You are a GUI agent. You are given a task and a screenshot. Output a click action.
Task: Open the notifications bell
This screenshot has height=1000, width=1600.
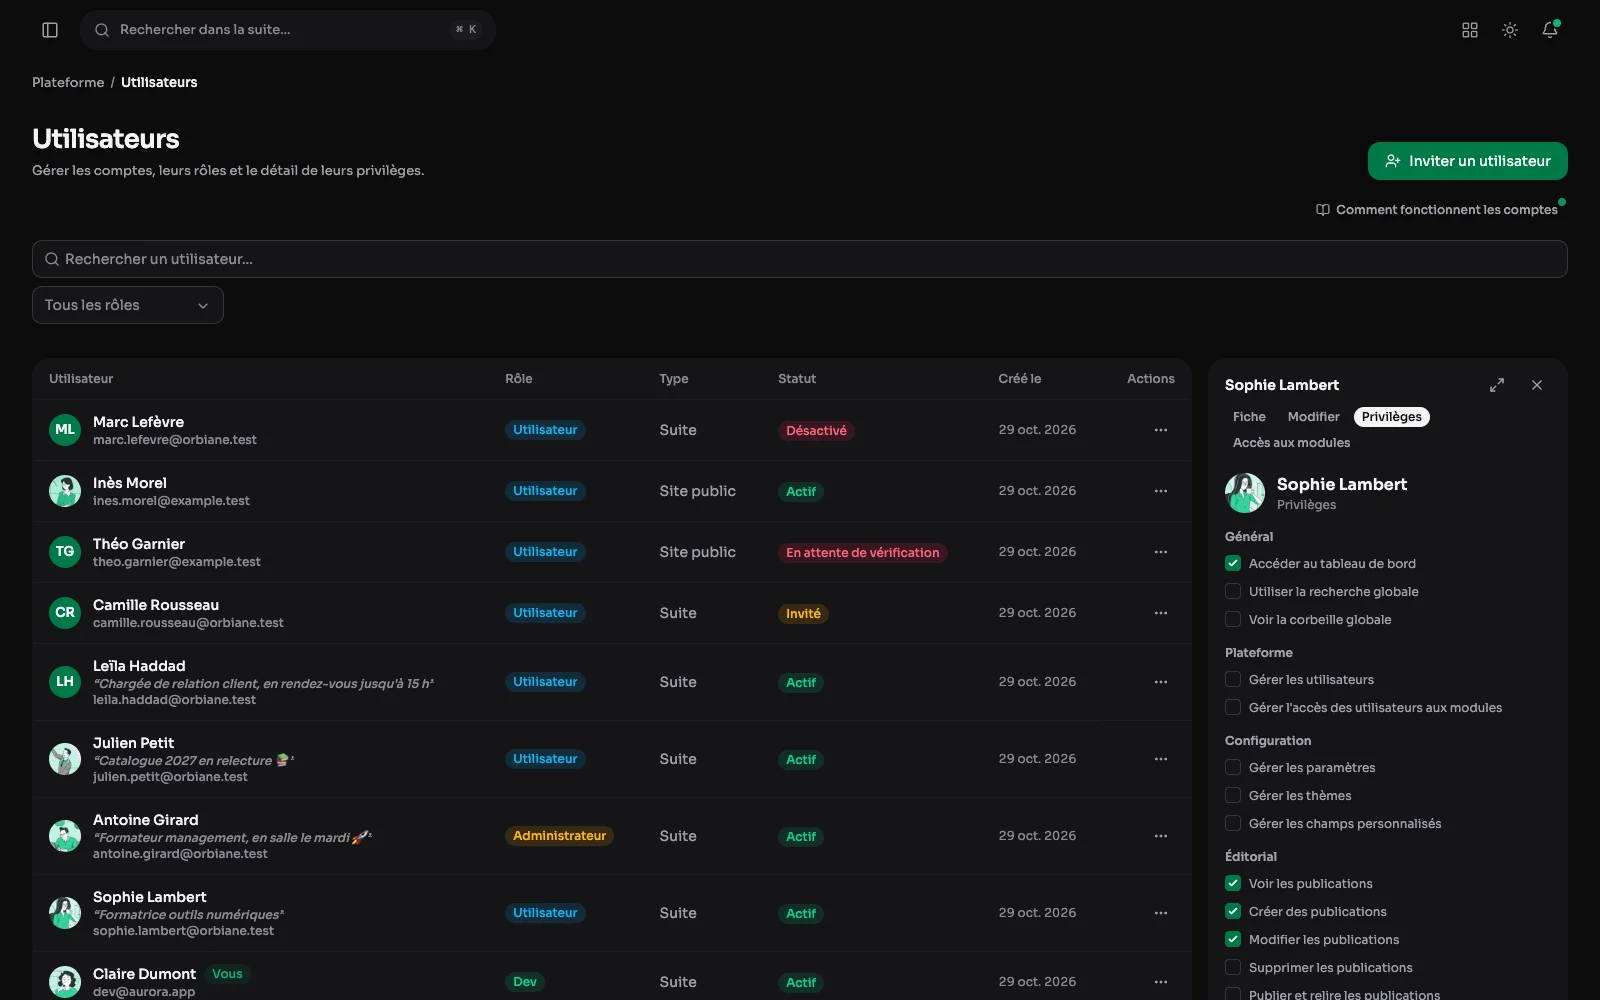1550,30
